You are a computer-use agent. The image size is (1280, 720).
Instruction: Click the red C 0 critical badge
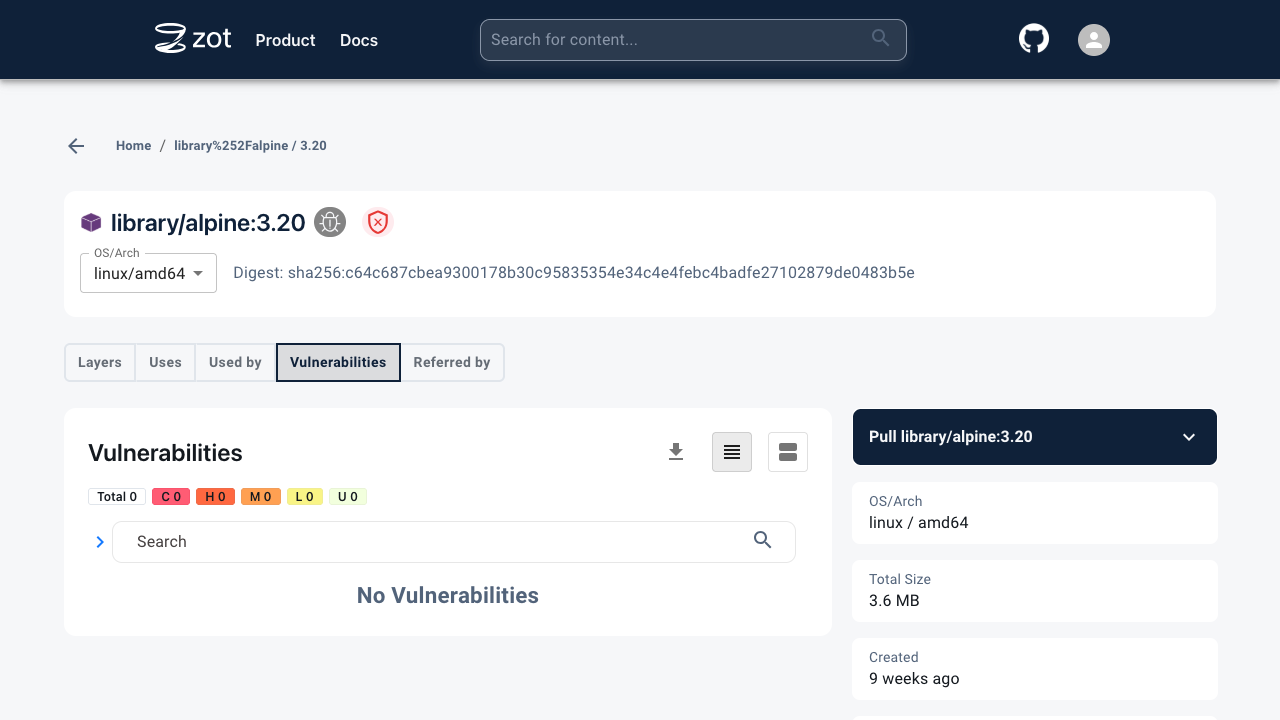coord(171,497)
